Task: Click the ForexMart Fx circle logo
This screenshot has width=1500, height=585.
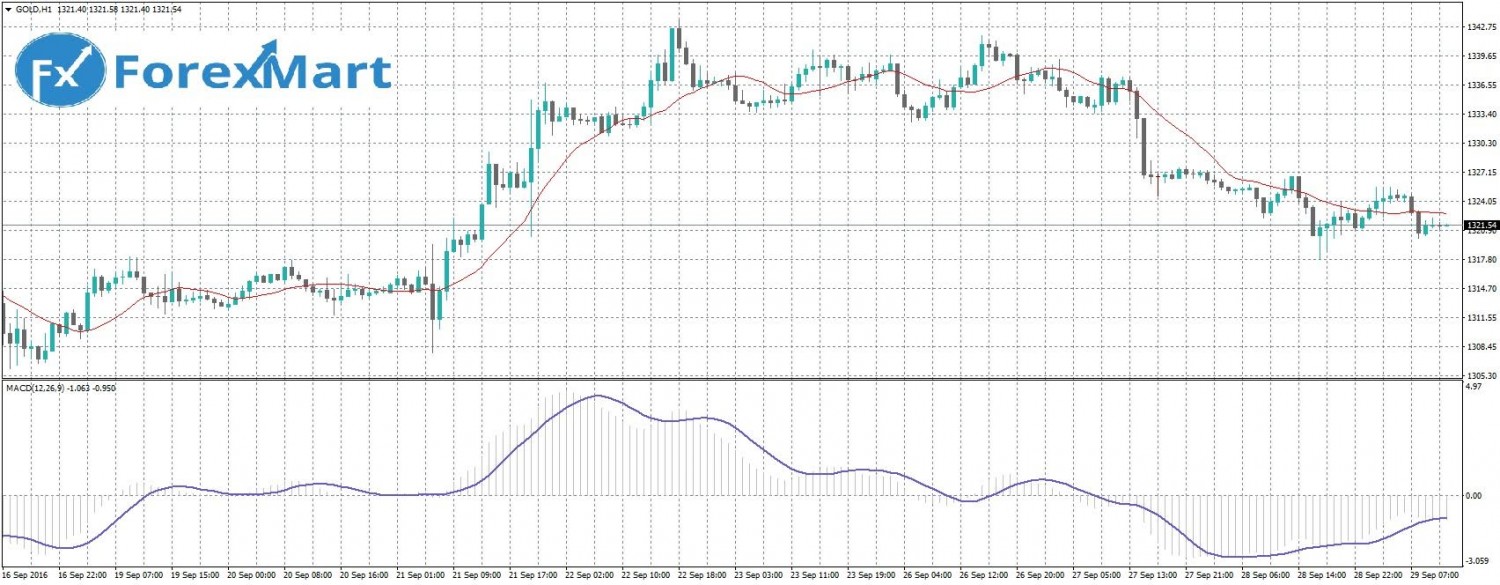Action: (60, 71)
